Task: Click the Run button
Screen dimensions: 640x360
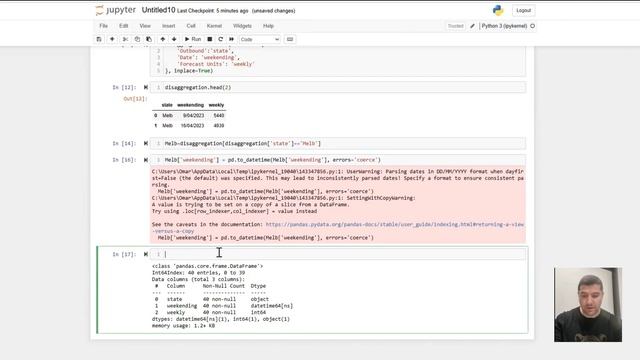Action: [193, 39]
